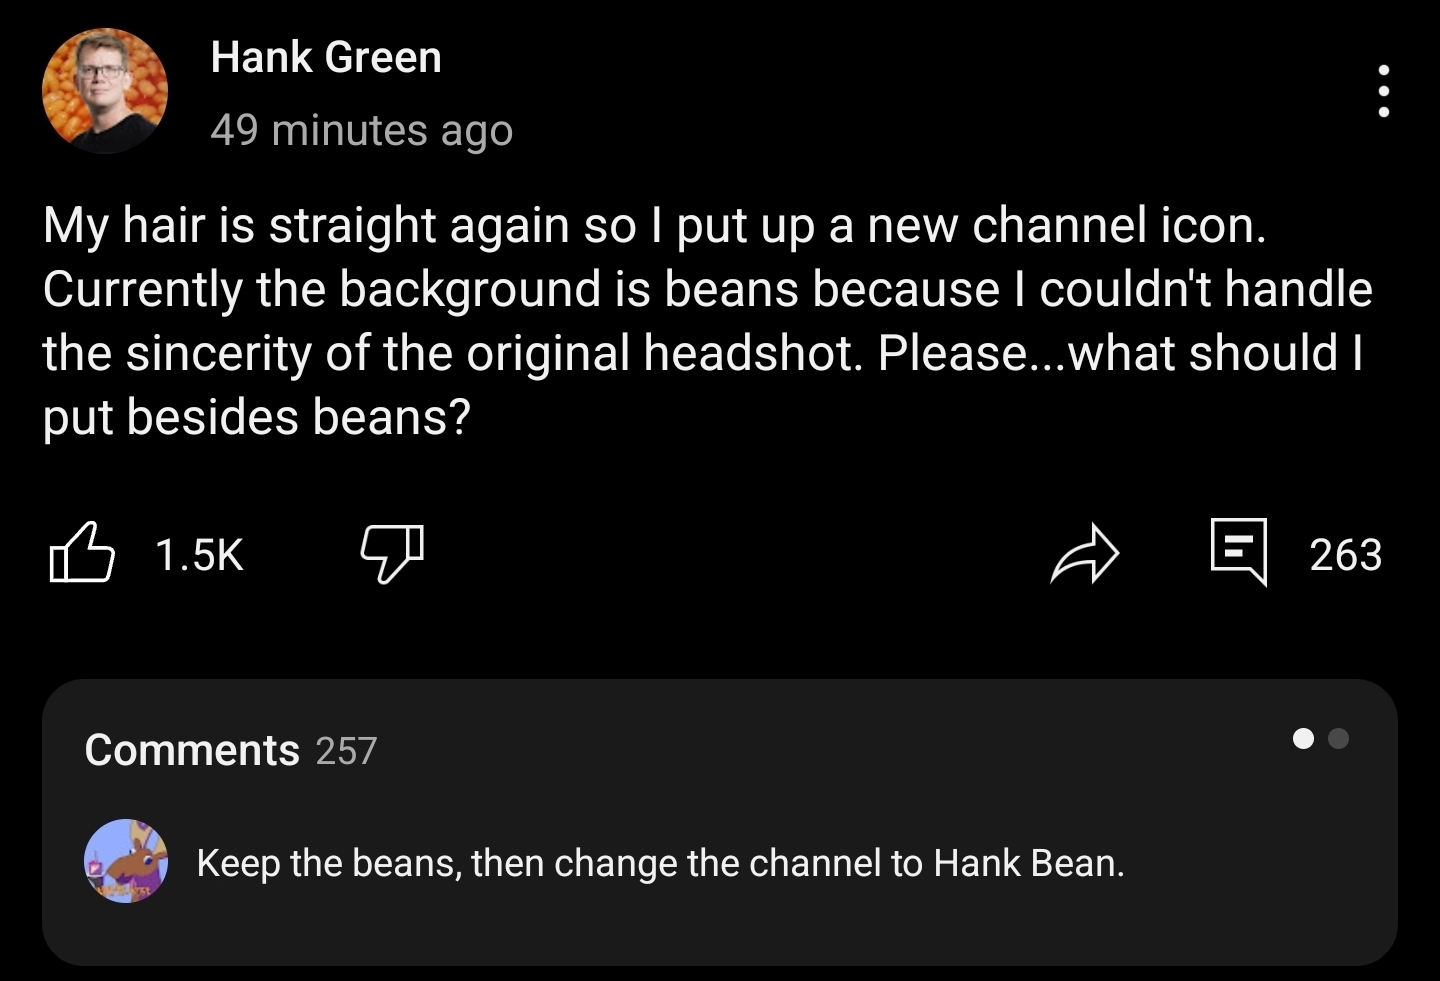This screenshot has width=1440, height=981.
Task: Tap the 263 comment count
Action: click(1345, 555)
